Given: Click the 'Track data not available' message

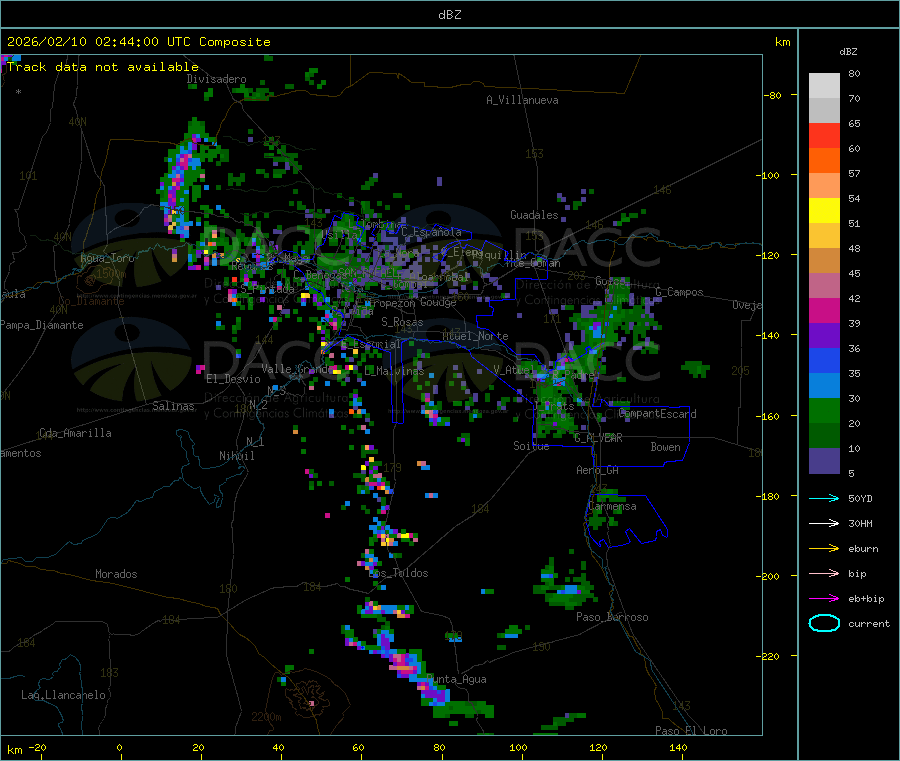Looking at the screenshot, I should pos(103,67).
